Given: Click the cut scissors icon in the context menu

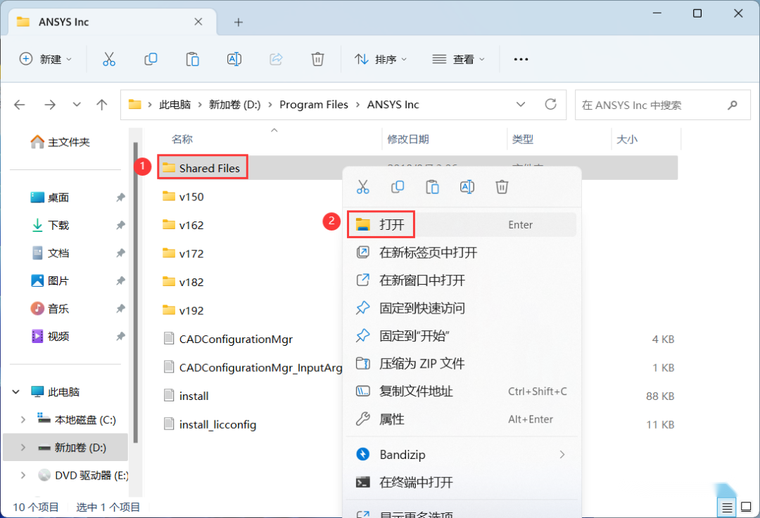Looking at the screenshot, I should click(363, 187).
